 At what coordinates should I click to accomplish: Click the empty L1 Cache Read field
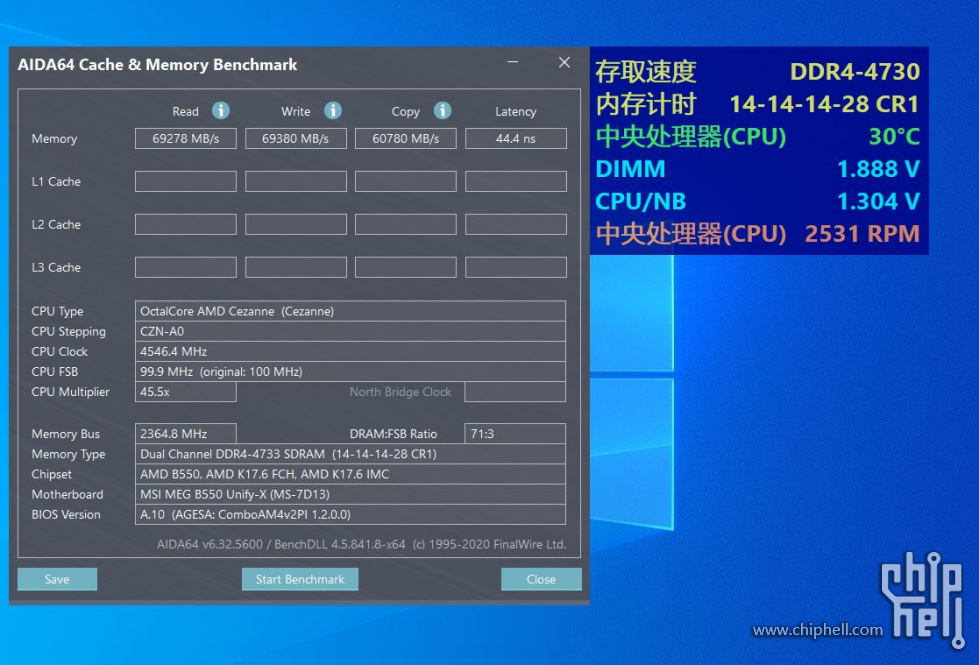[186, 182]
